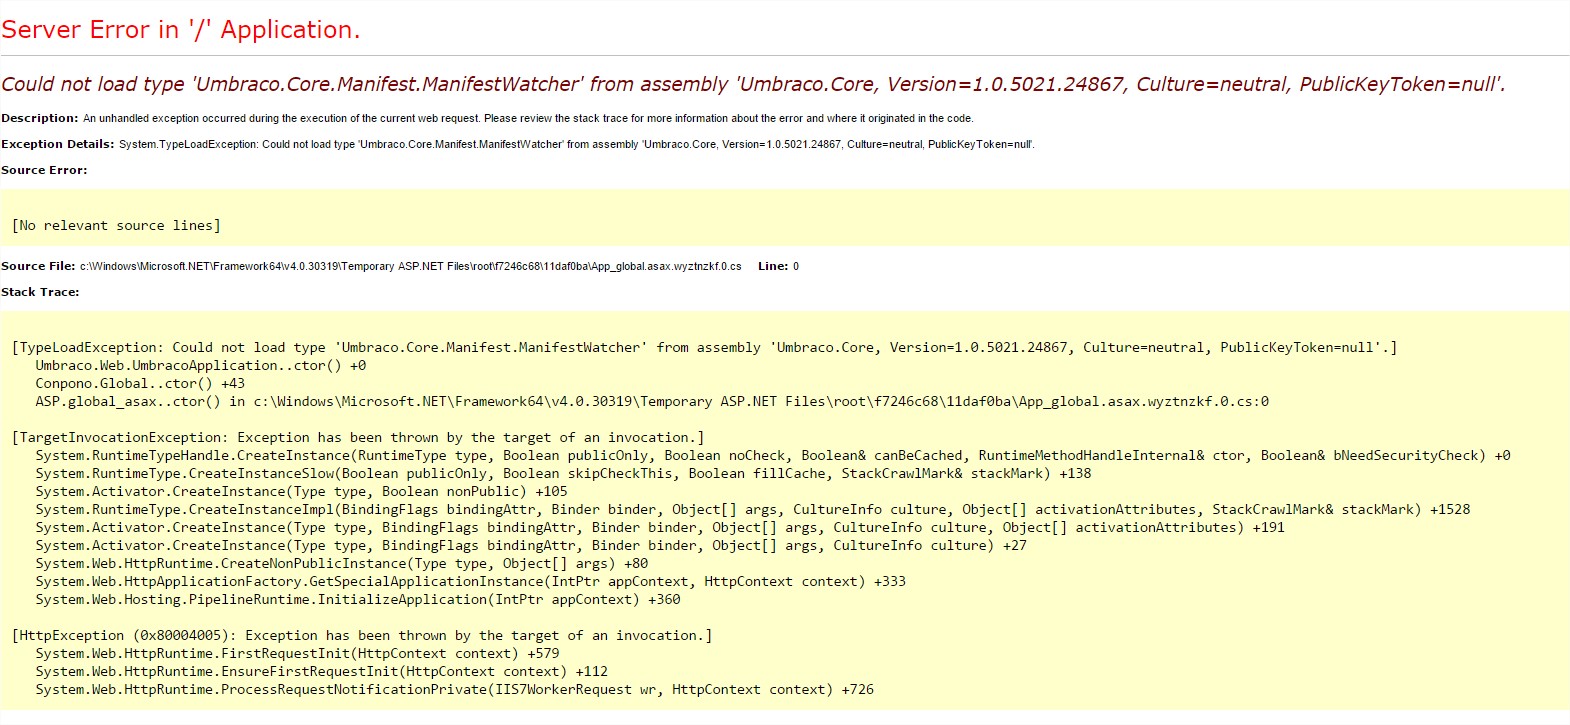
Task: Click the 'System.Activator.CreateInstance' +105 line
Action: click(x=301, y=492)
